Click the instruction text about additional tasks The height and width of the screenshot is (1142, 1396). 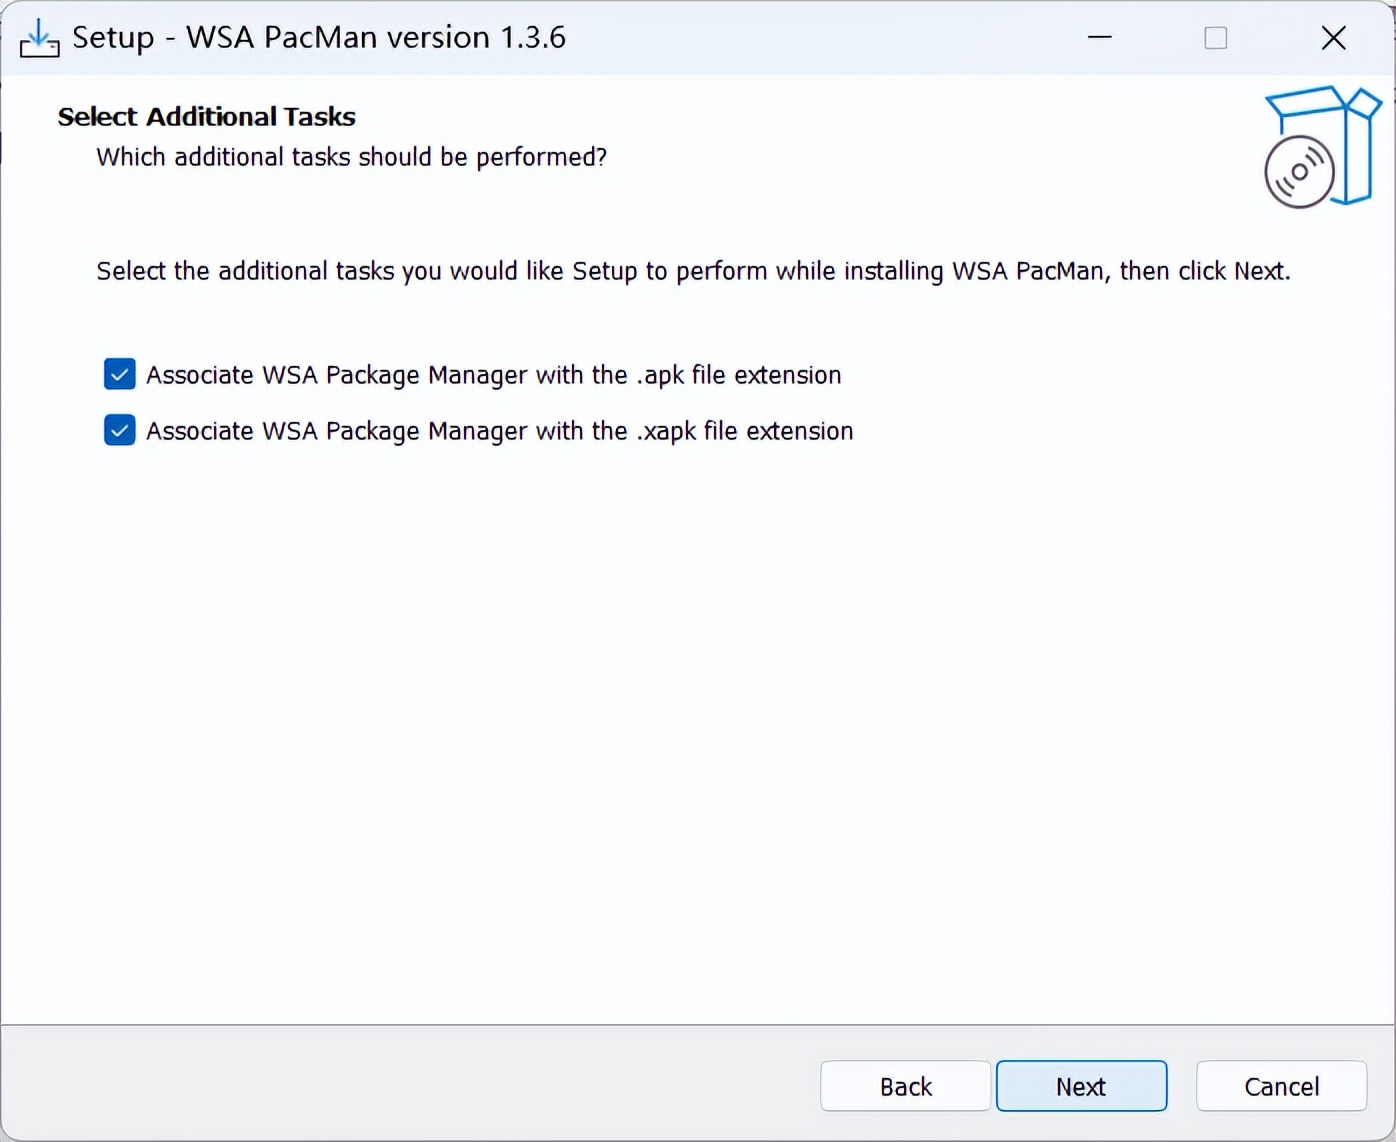tap(693, 271)
